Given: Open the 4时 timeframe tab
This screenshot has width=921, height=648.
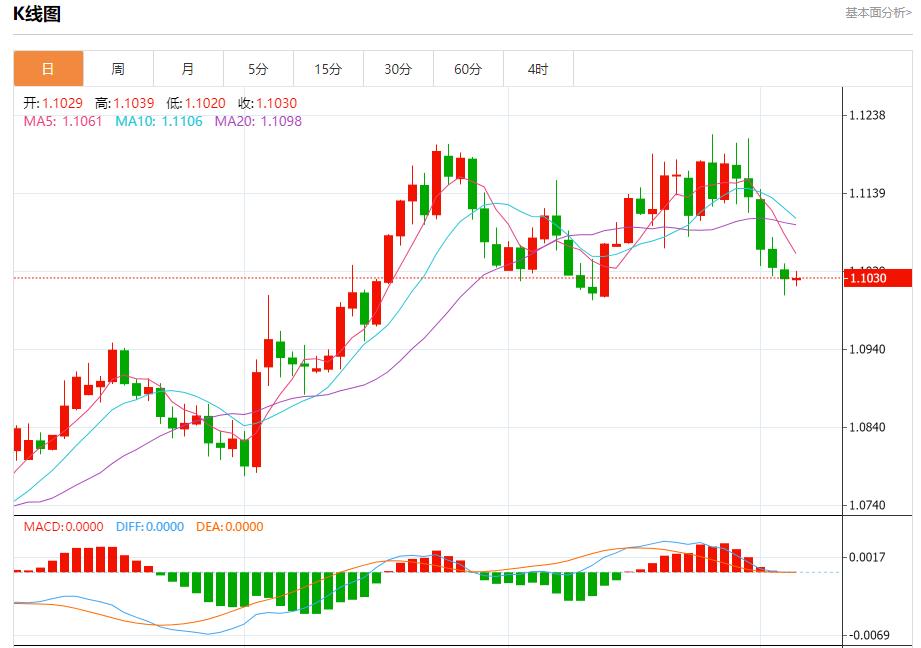Looking at the screenshot, I should 538,69.
